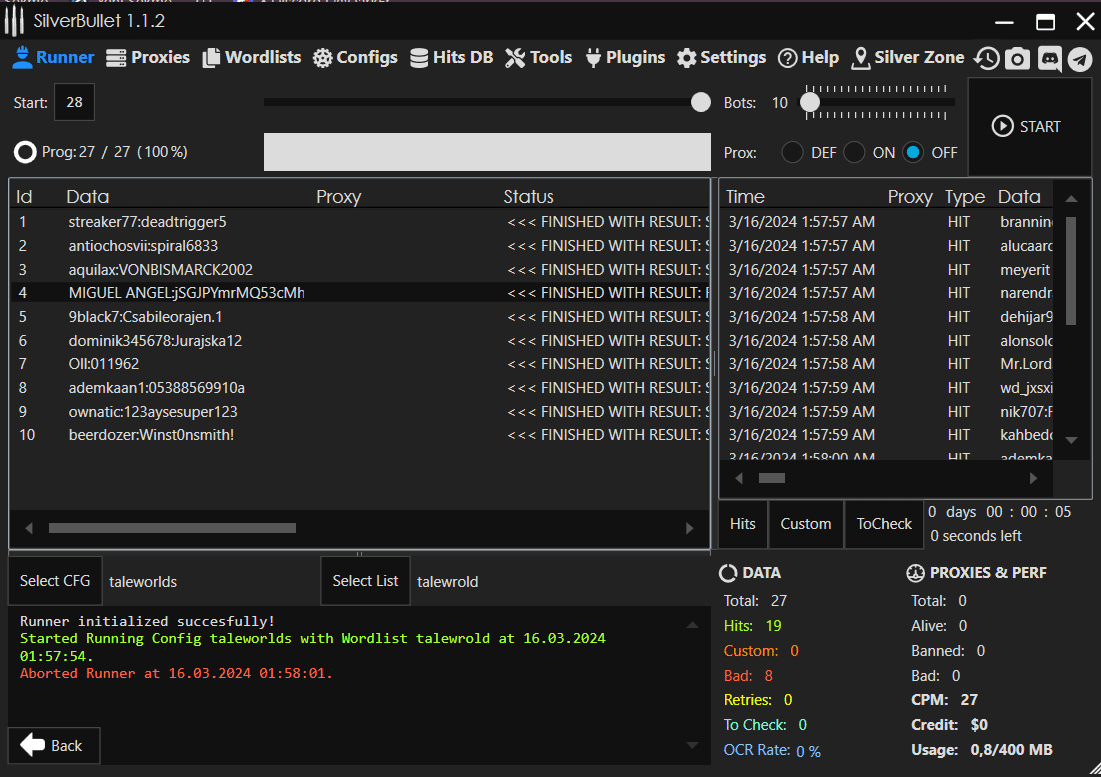The width and height of the screenshot is (1101, 777).
Task: Select the ON proxy radio button
Action: (854, 153)
